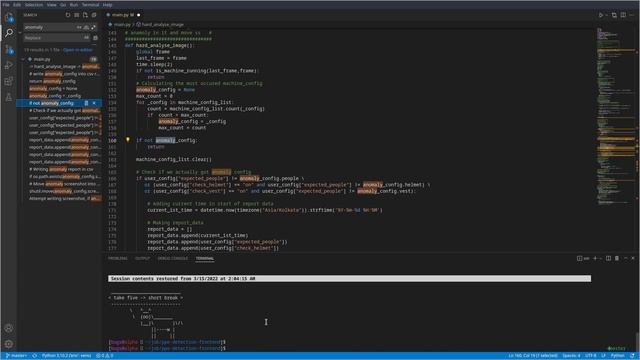The width and height of the screenshot is (640, 360).
Task: Split the terminal panel
Action: (608, 258)
